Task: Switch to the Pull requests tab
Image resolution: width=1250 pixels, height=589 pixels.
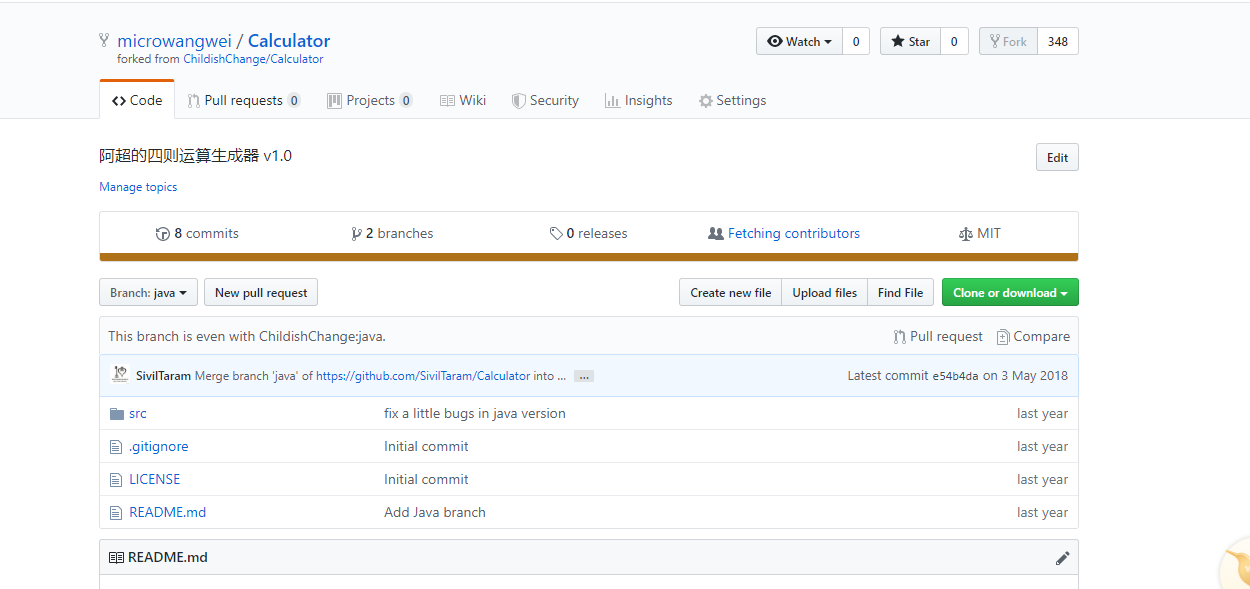Action: tap(243, 100)
